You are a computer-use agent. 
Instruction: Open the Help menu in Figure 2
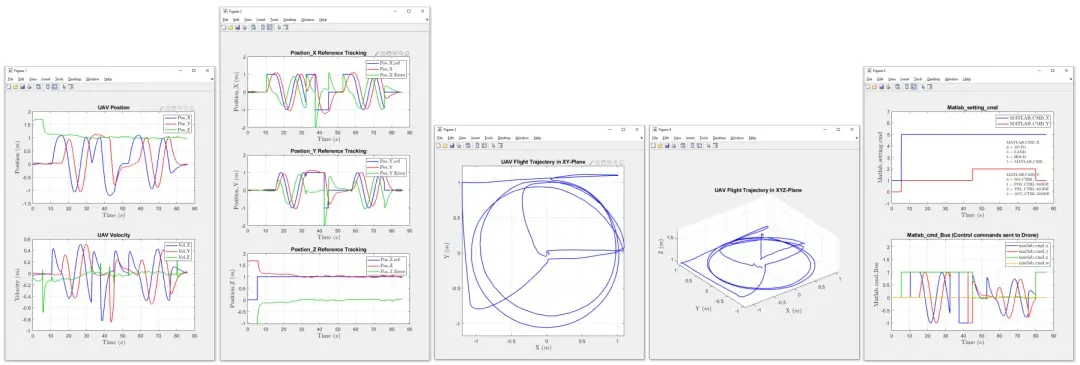pyautogui.click(x=323, y=20)
